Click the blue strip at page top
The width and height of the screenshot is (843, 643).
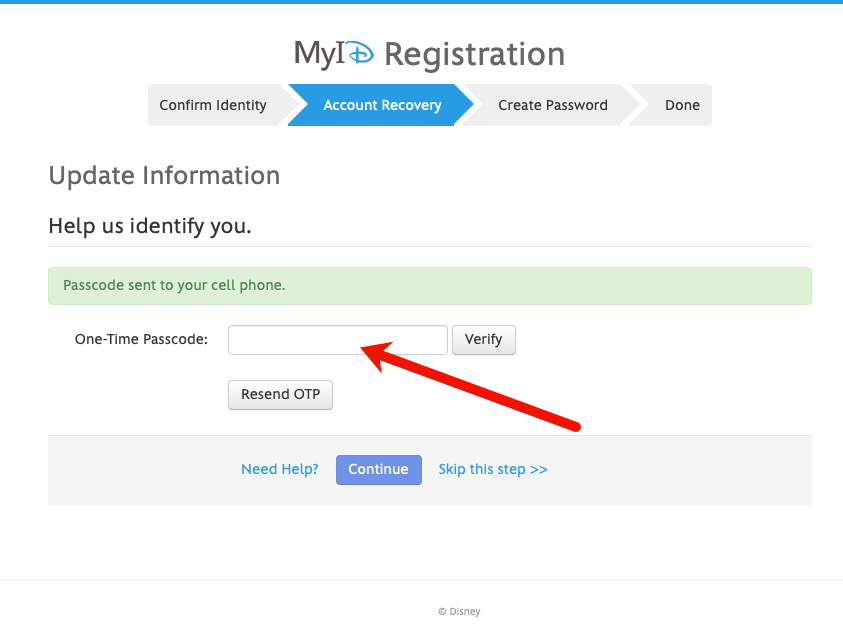(421, 2)
